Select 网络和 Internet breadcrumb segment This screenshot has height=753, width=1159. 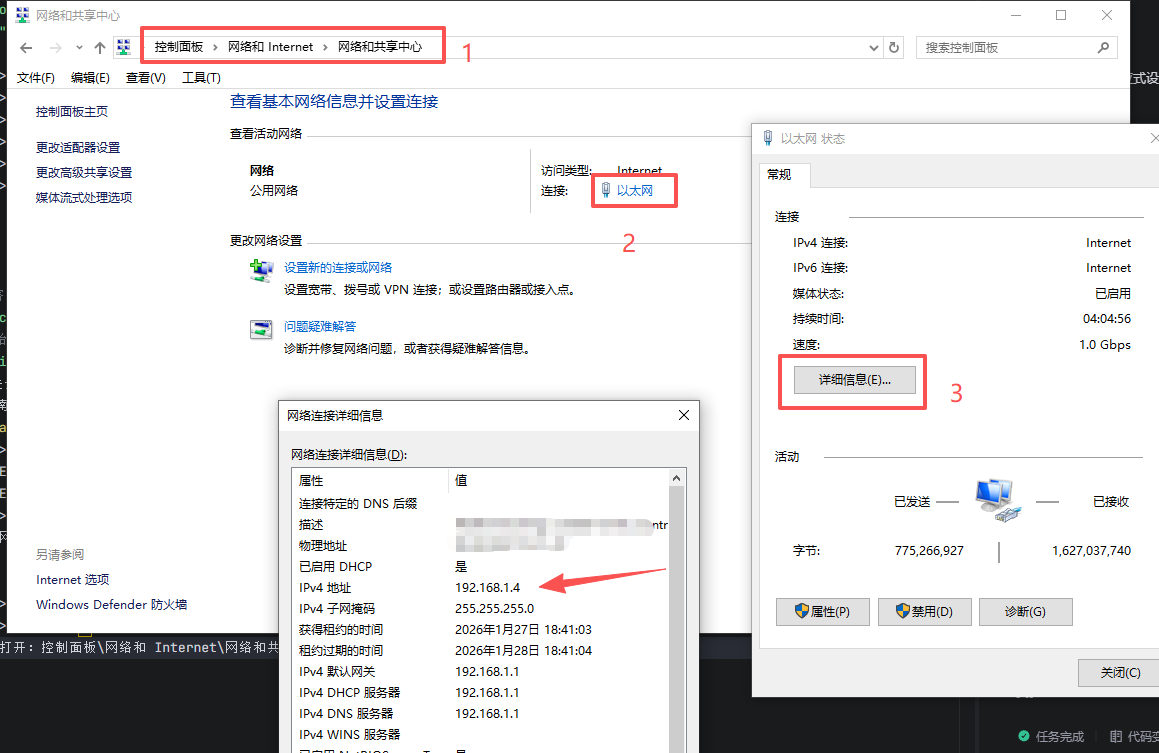coord(271,47)
